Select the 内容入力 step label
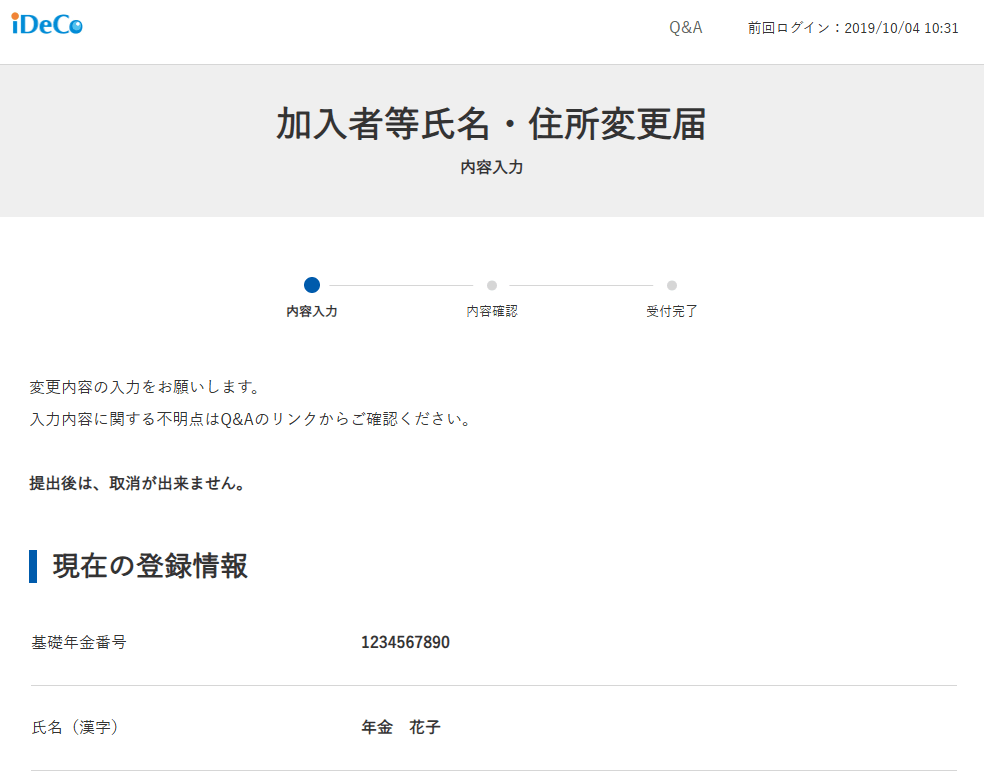984x783 pixels. click(312, 311)
